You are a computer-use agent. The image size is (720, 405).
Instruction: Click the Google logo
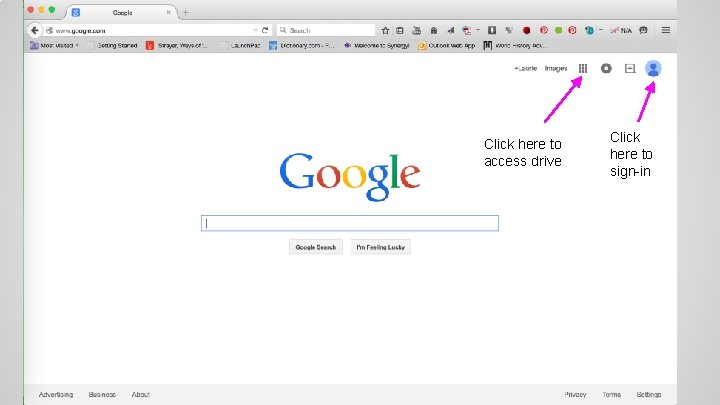click(x=350, y=177)
